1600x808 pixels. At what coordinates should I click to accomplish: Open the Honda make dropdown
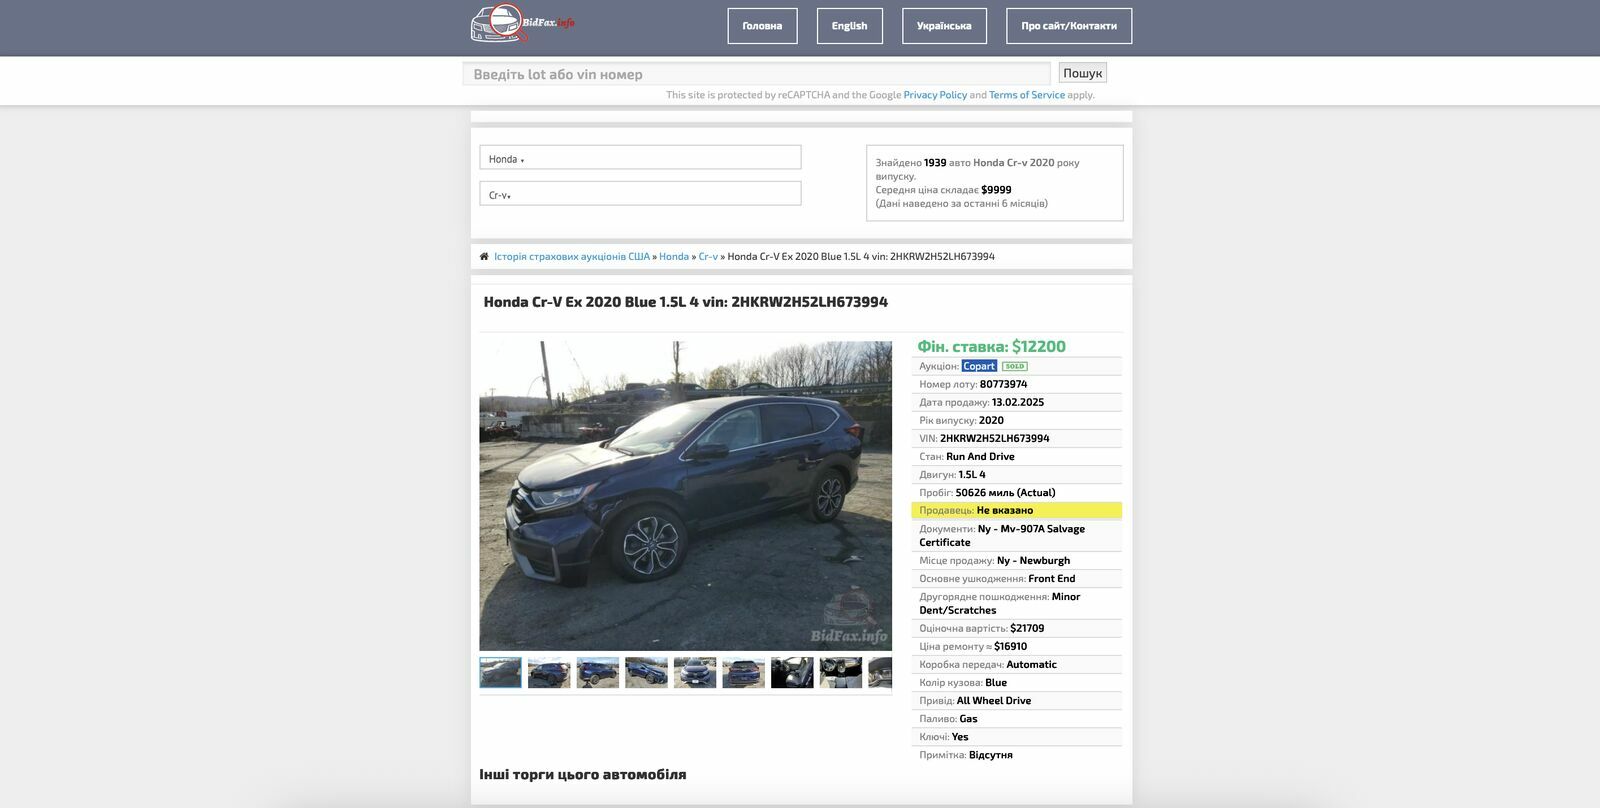tap(640, 158)
